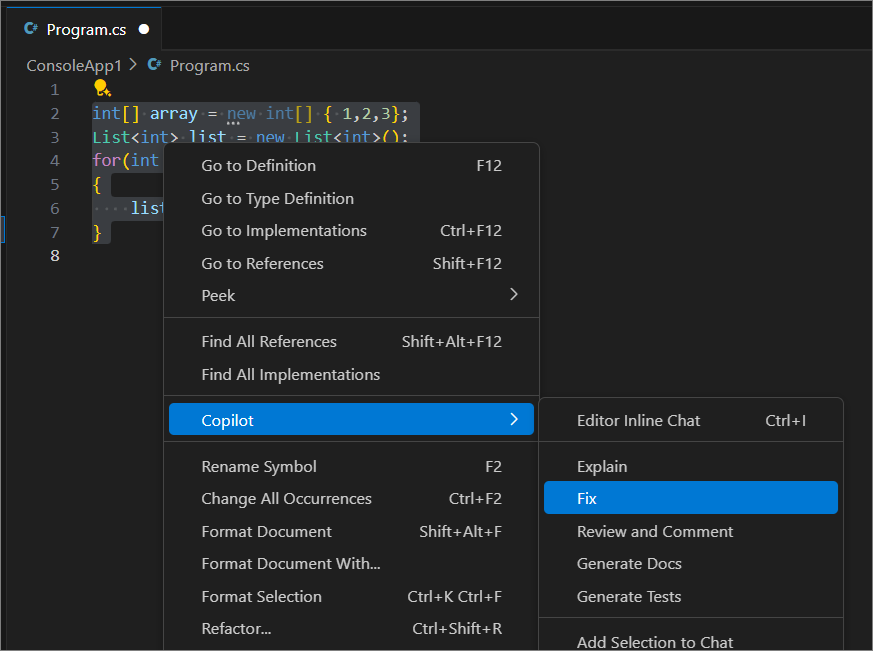Open the Refactor... entry
Screen dimensions: 873x651
[351, 628]
